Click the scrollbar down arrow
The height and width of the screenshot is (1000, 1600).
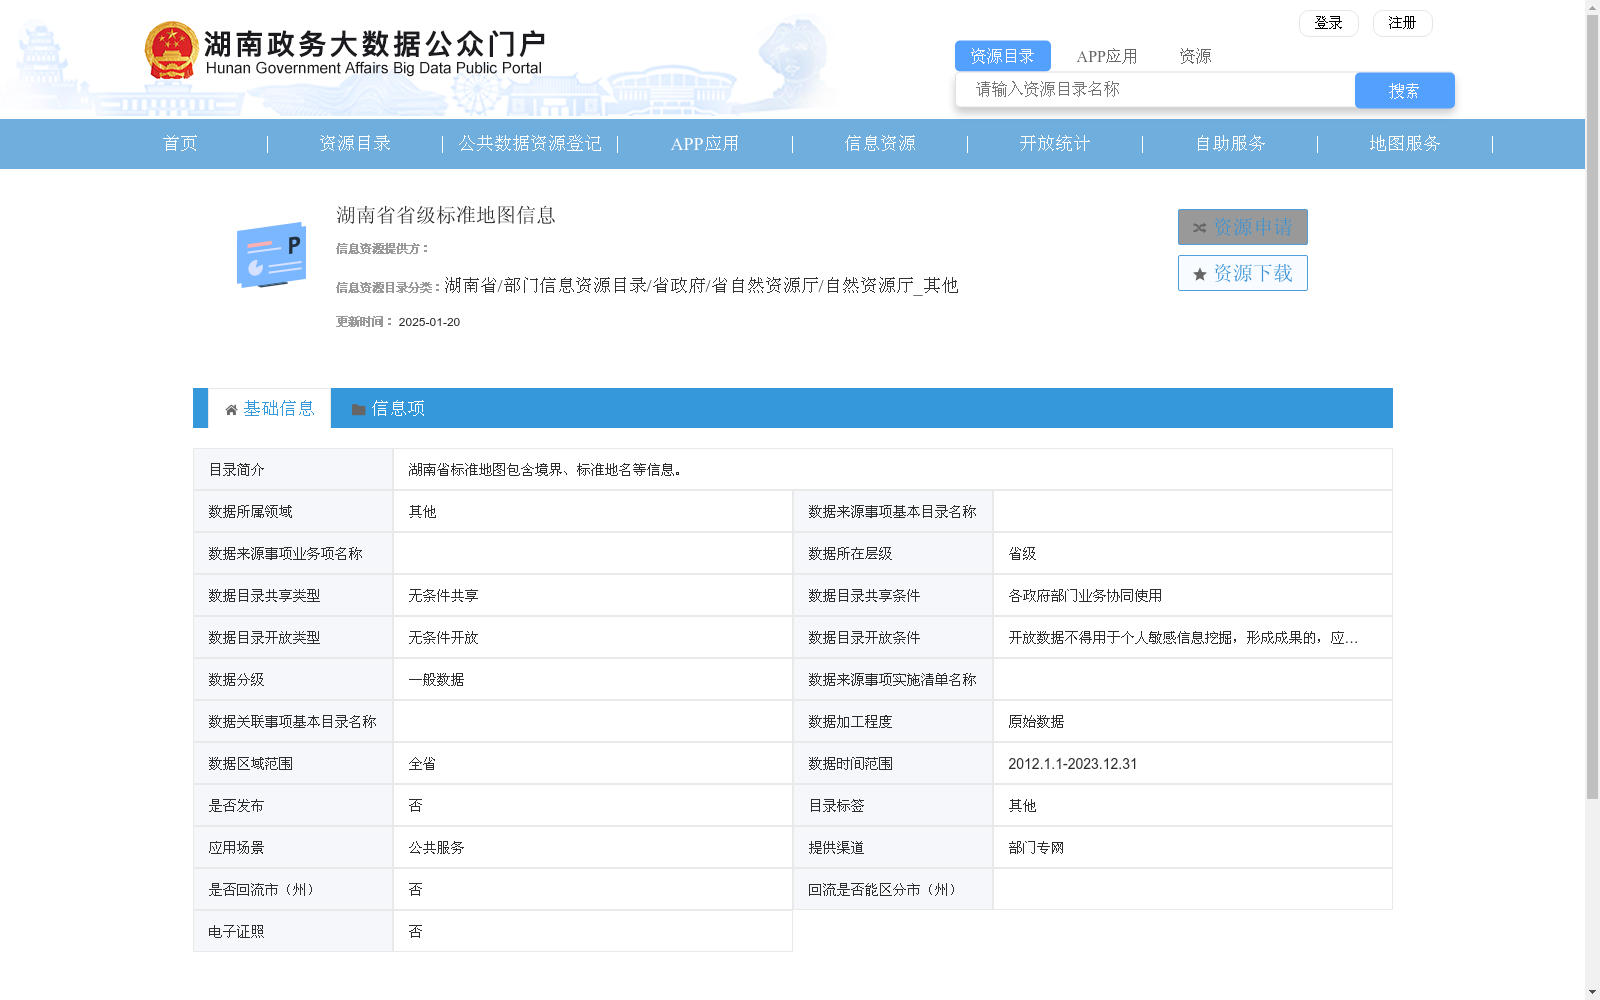[1592, 992]
